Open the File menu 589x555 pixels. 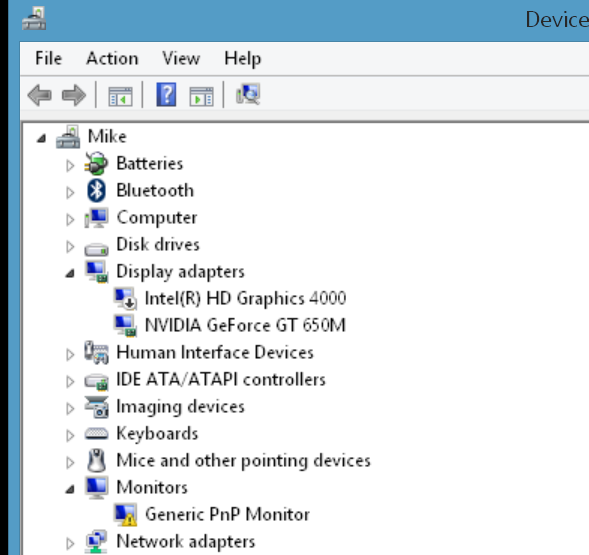(48, 59)
